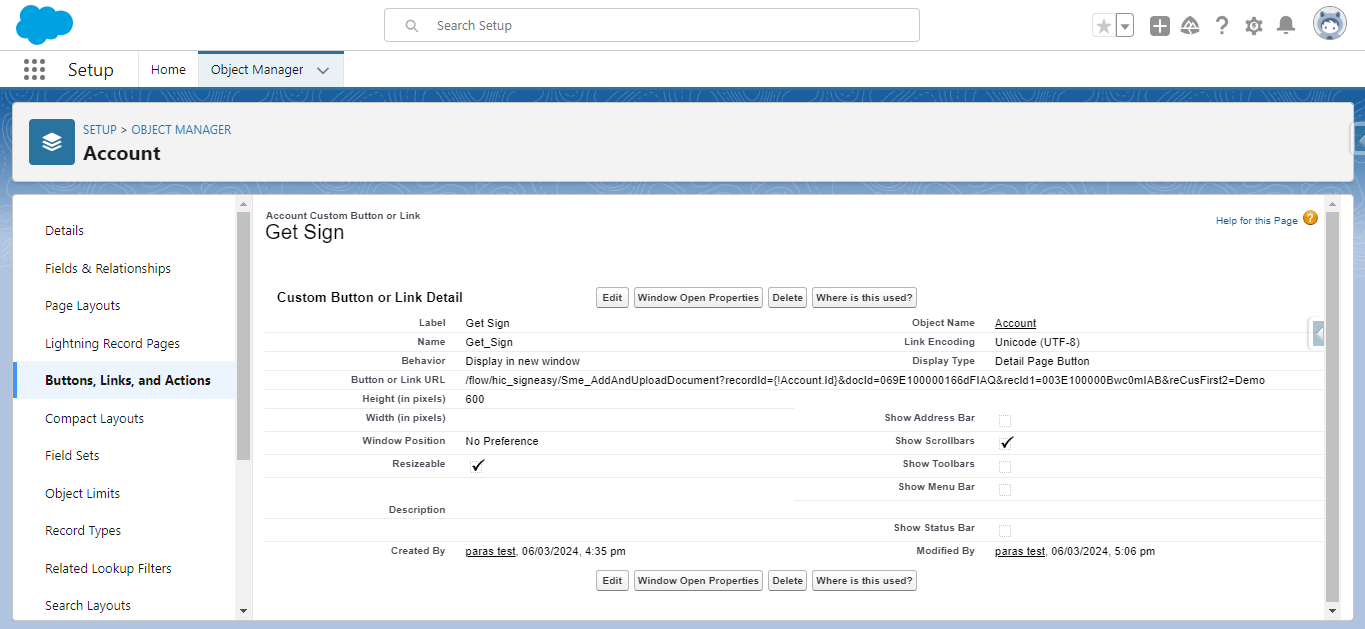Focus the Search Setup field
The height and width of the screenshot is (629, 1365).
click(x=652, y=25)
